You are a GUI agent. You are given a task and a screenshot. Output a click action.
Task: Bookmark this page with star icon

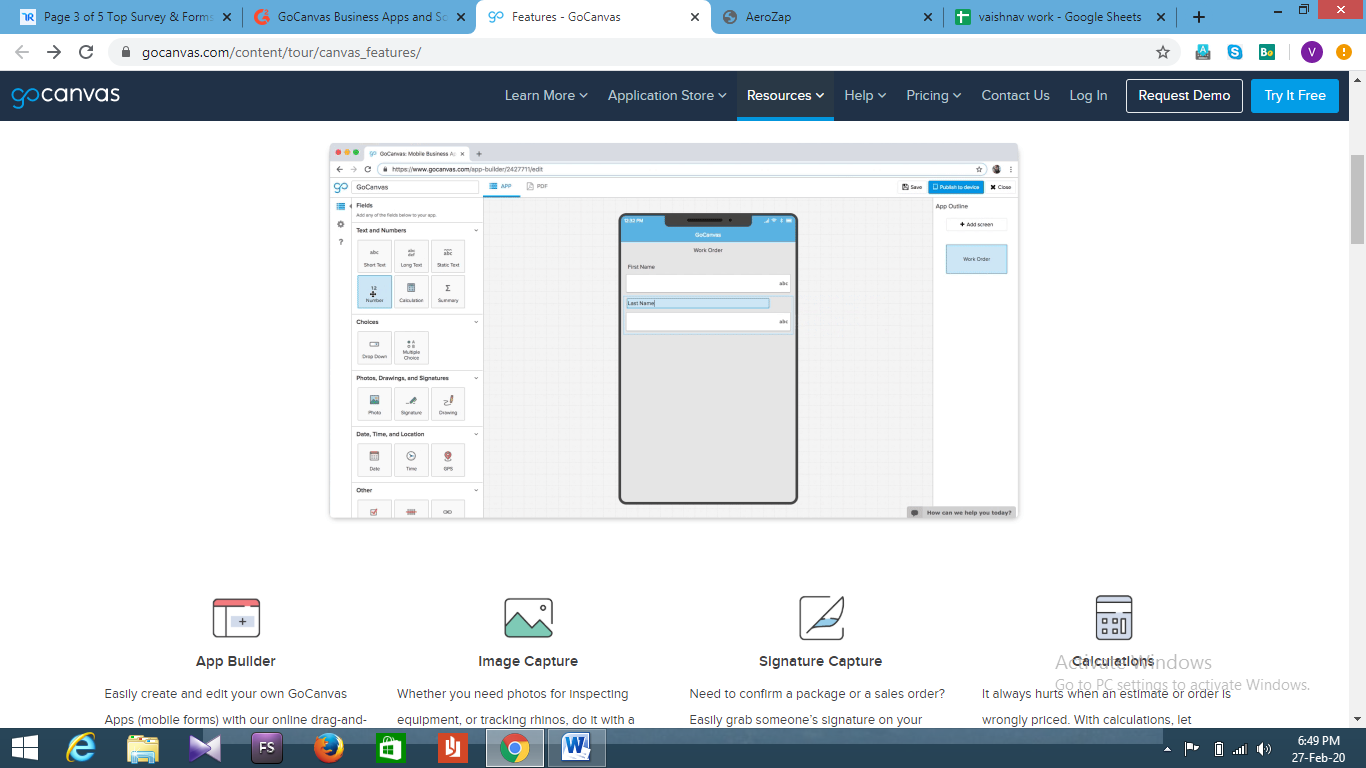pos(1163,52)
